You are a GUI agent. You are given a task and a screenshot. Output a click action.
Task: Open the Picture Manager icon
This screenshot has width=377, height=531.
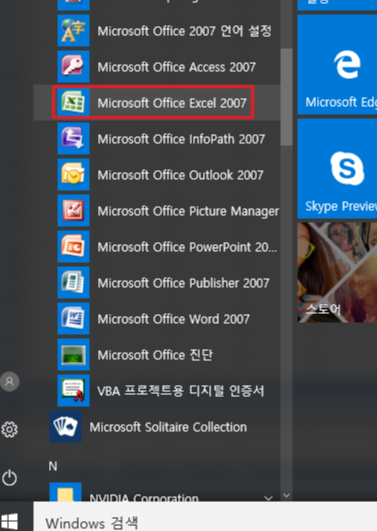[73, 211]
